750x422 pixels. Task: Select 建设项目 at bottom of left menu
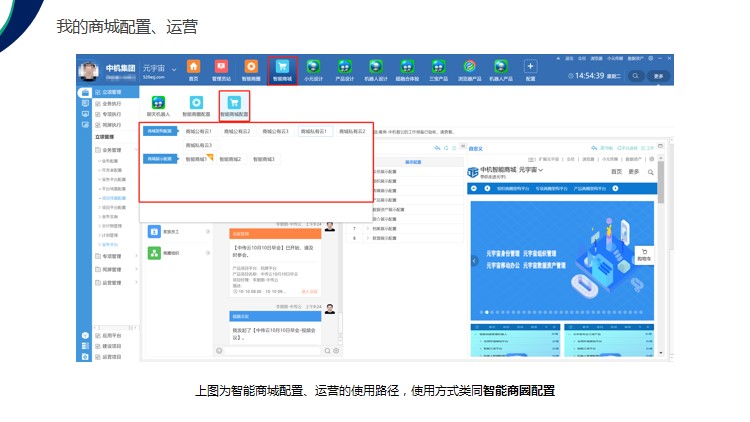point(111,346)
